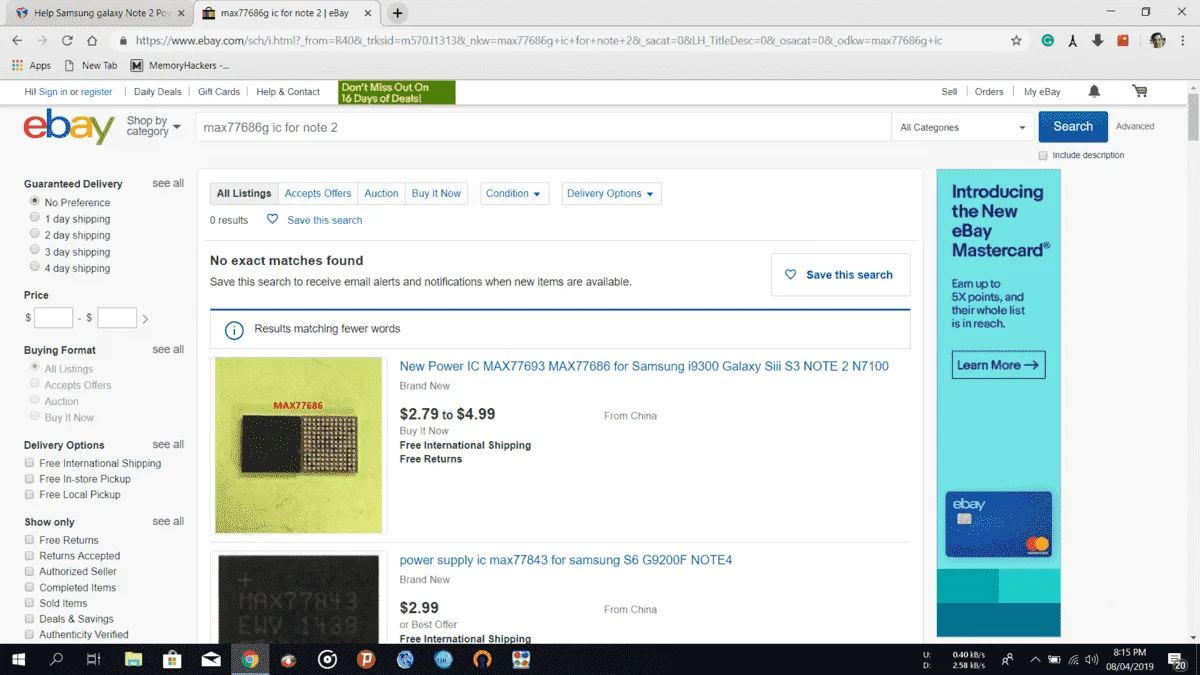1200x675 pixels.
Task: Open a new browser tab with plus
Action: [398, 13]
